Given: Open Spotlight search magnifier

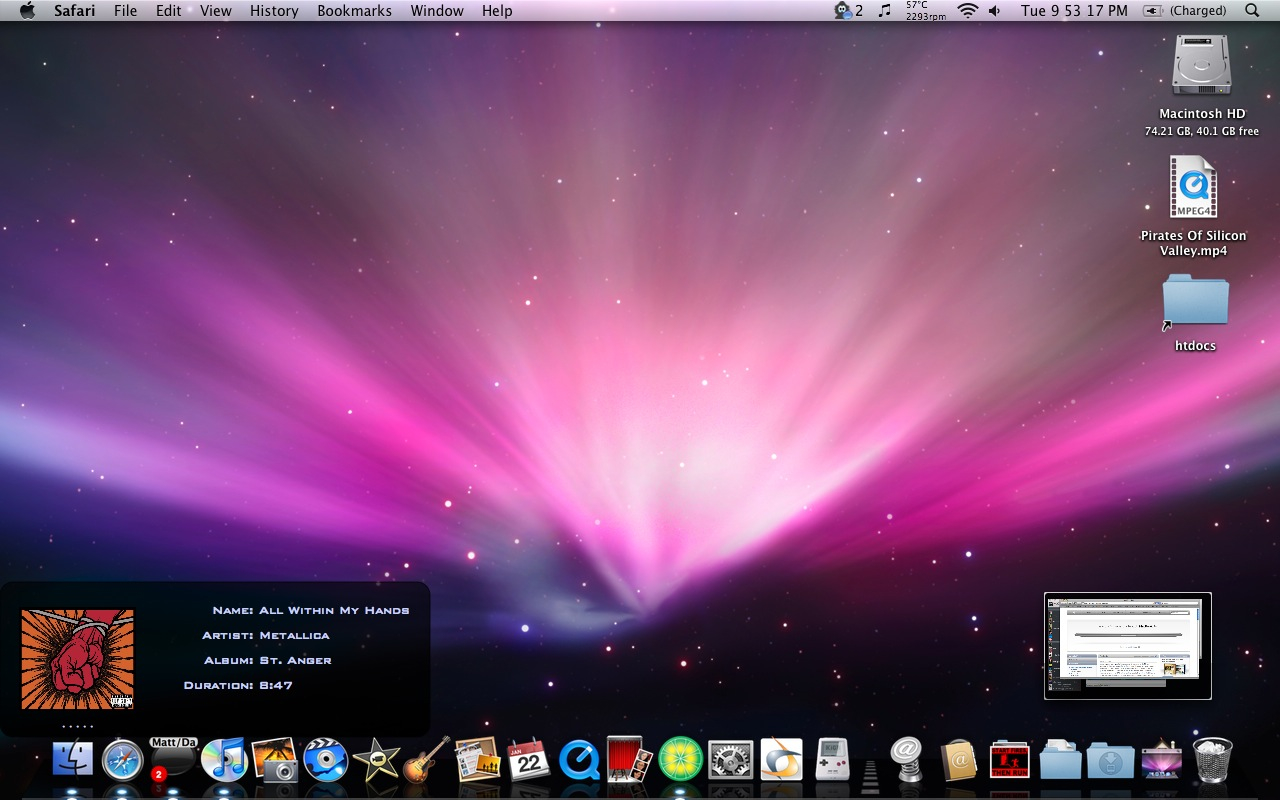Looking at the screenshot, I should click(x=1252, y=10).
